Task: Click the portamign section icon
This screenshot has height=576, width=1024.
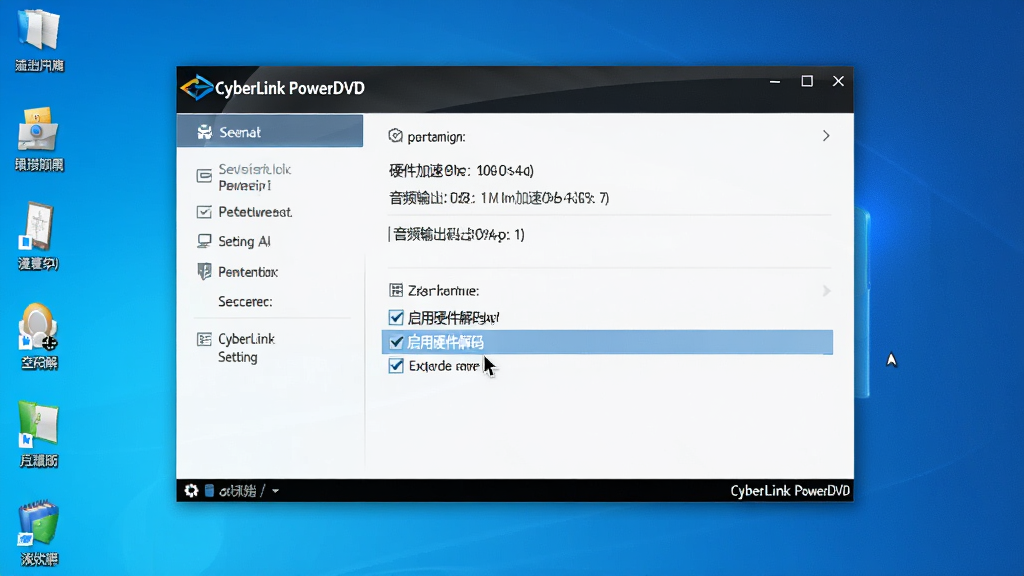Action: (395, 136)
